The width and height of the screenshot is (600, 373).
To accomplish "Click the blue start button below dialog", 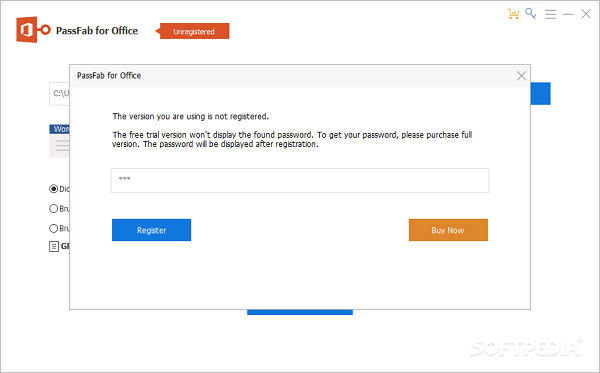I will [300, 312].
